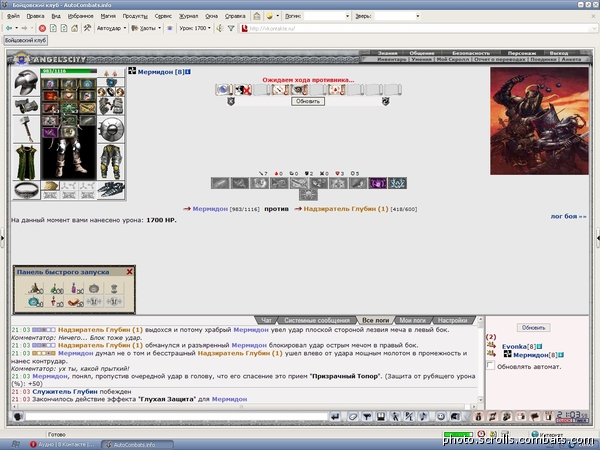Click the Инвентарь menu link
Screen dimensions: 600x450
pyautogui.click(x=391, y=59)
